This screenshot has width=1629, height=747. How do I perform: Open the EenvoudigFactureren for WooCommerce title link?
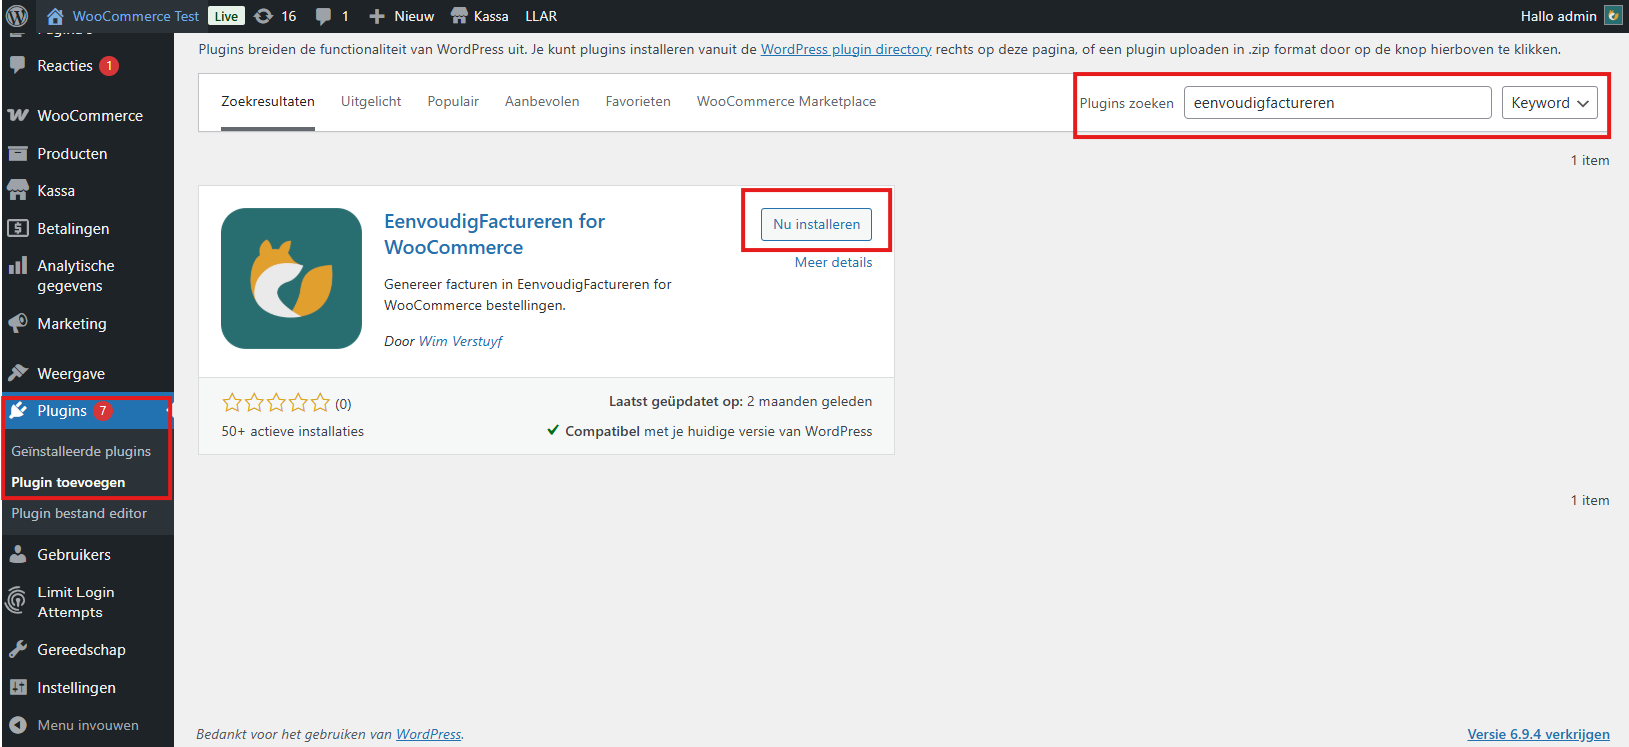pyautogui.click(x=494, y=234)
